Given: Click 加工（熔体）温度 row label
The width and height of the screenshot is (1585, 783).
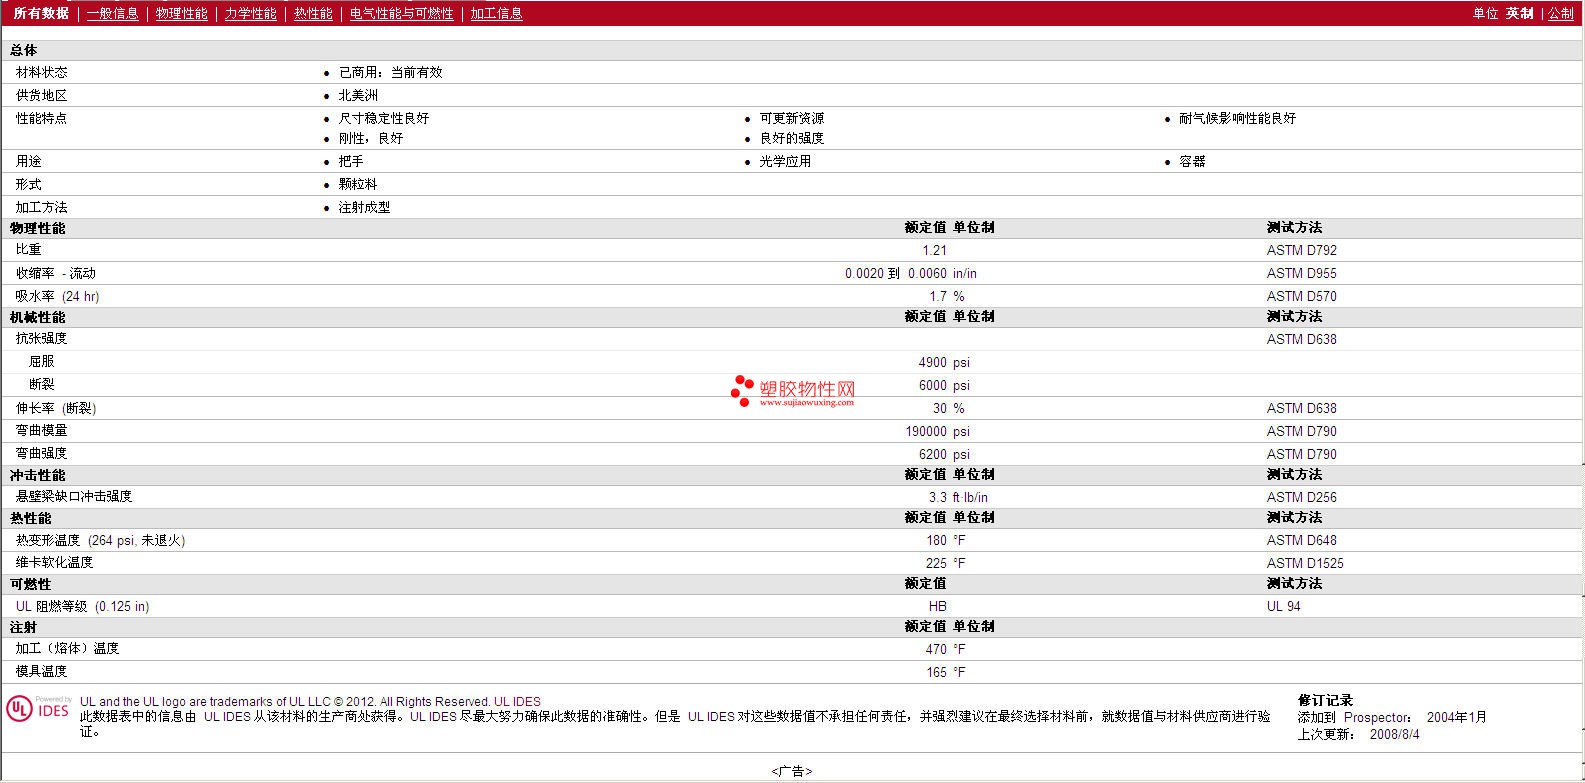Looking at the screenshot, I should click(67, 648).
